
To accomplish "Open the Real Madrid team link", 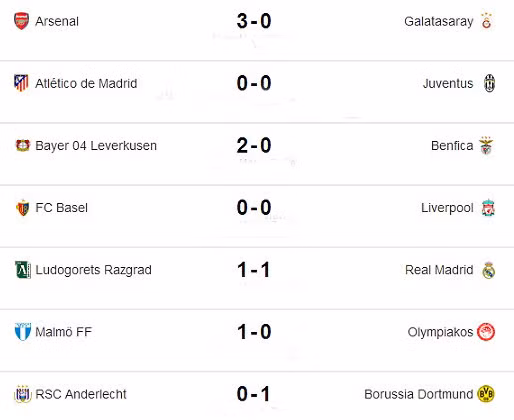I will coord(439,270).
